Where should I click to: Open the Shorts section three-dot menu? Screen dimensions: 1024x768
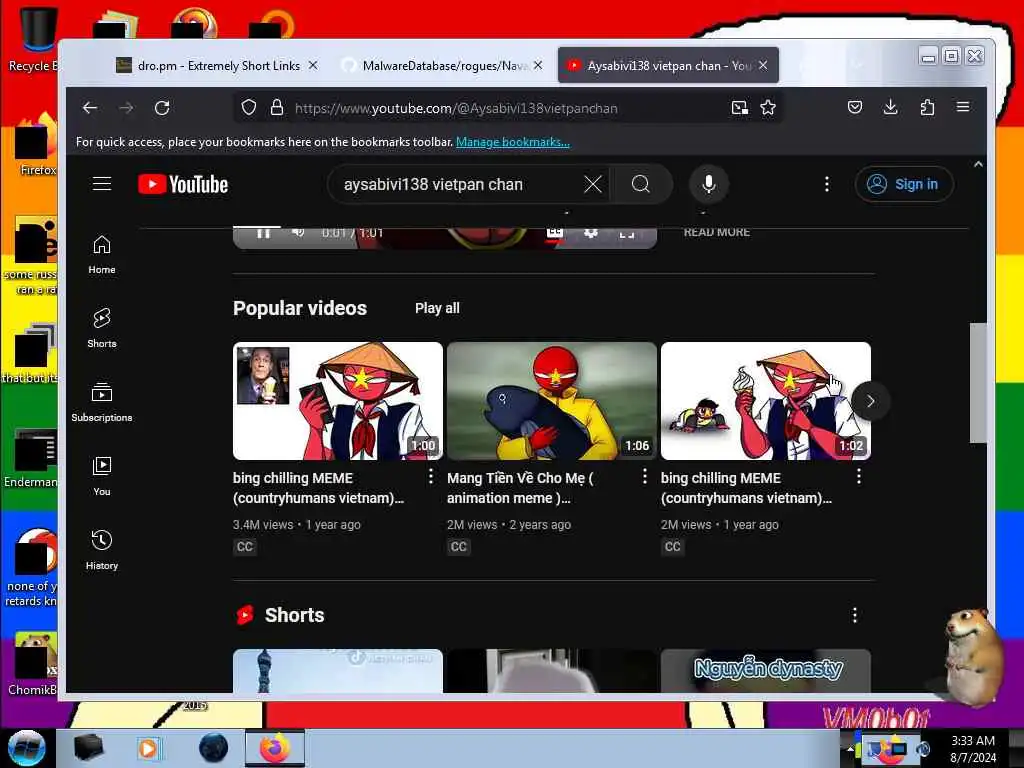click(855, 615)
